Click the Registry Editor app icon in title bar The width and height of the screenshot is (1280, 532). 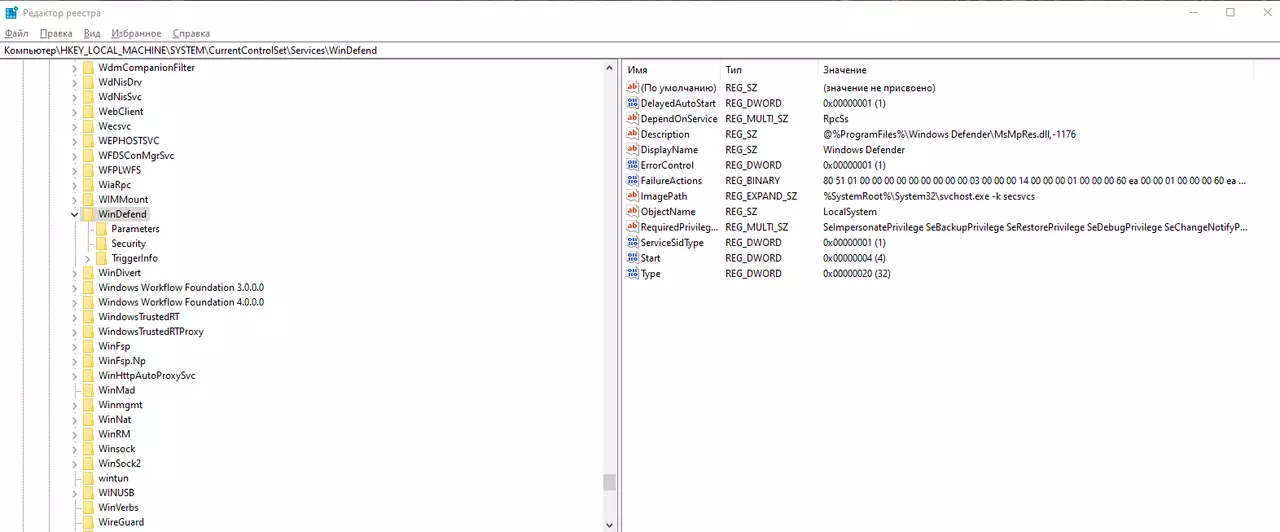point(11,13)
